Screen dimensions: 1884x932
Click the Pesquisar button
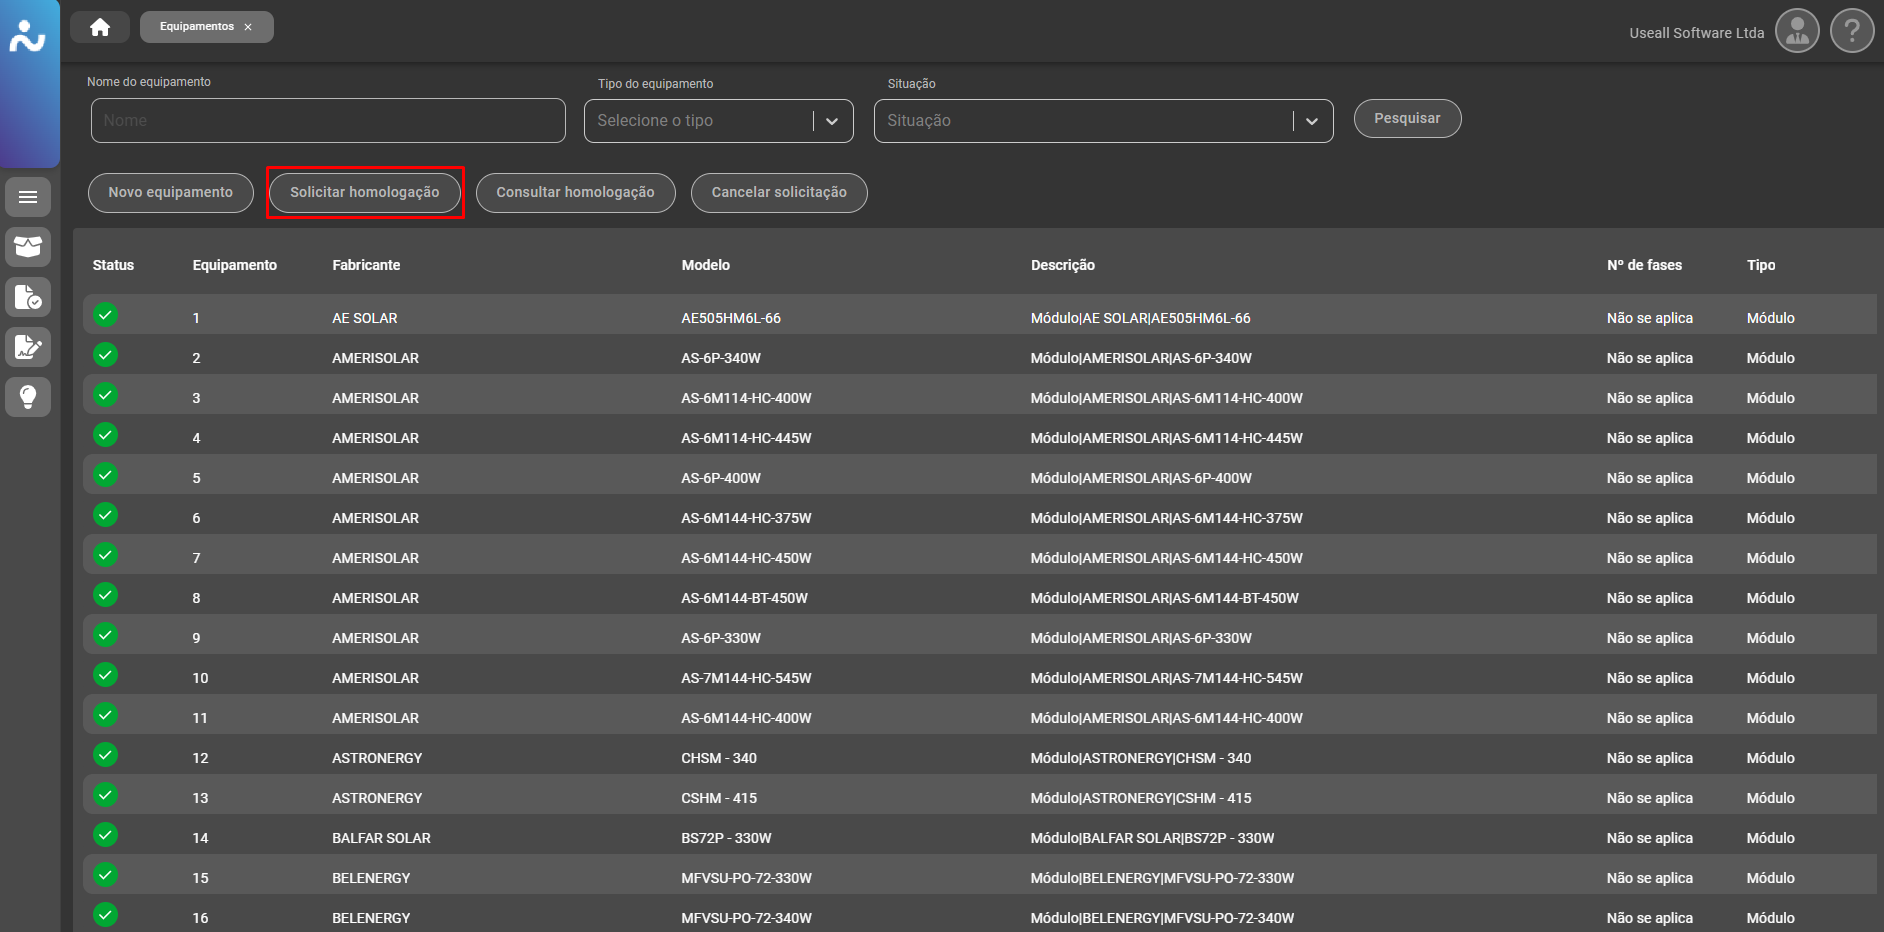(1407, 119)
